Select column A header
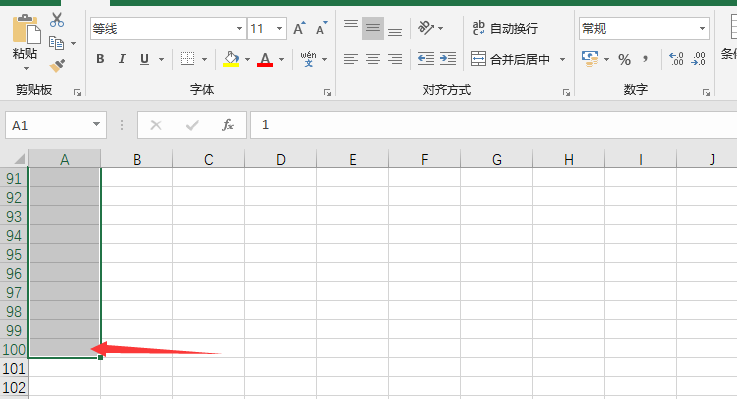The width and height of the screenshot is (737, 399). pyautogui.click(x=64, y=159)
